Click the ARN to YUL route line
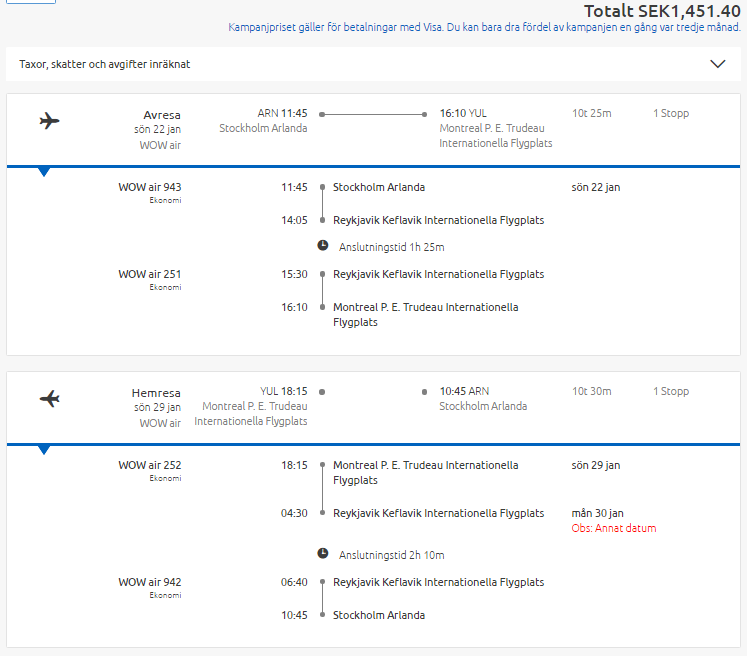Screen dimensions: 747x656 [373, 114]
